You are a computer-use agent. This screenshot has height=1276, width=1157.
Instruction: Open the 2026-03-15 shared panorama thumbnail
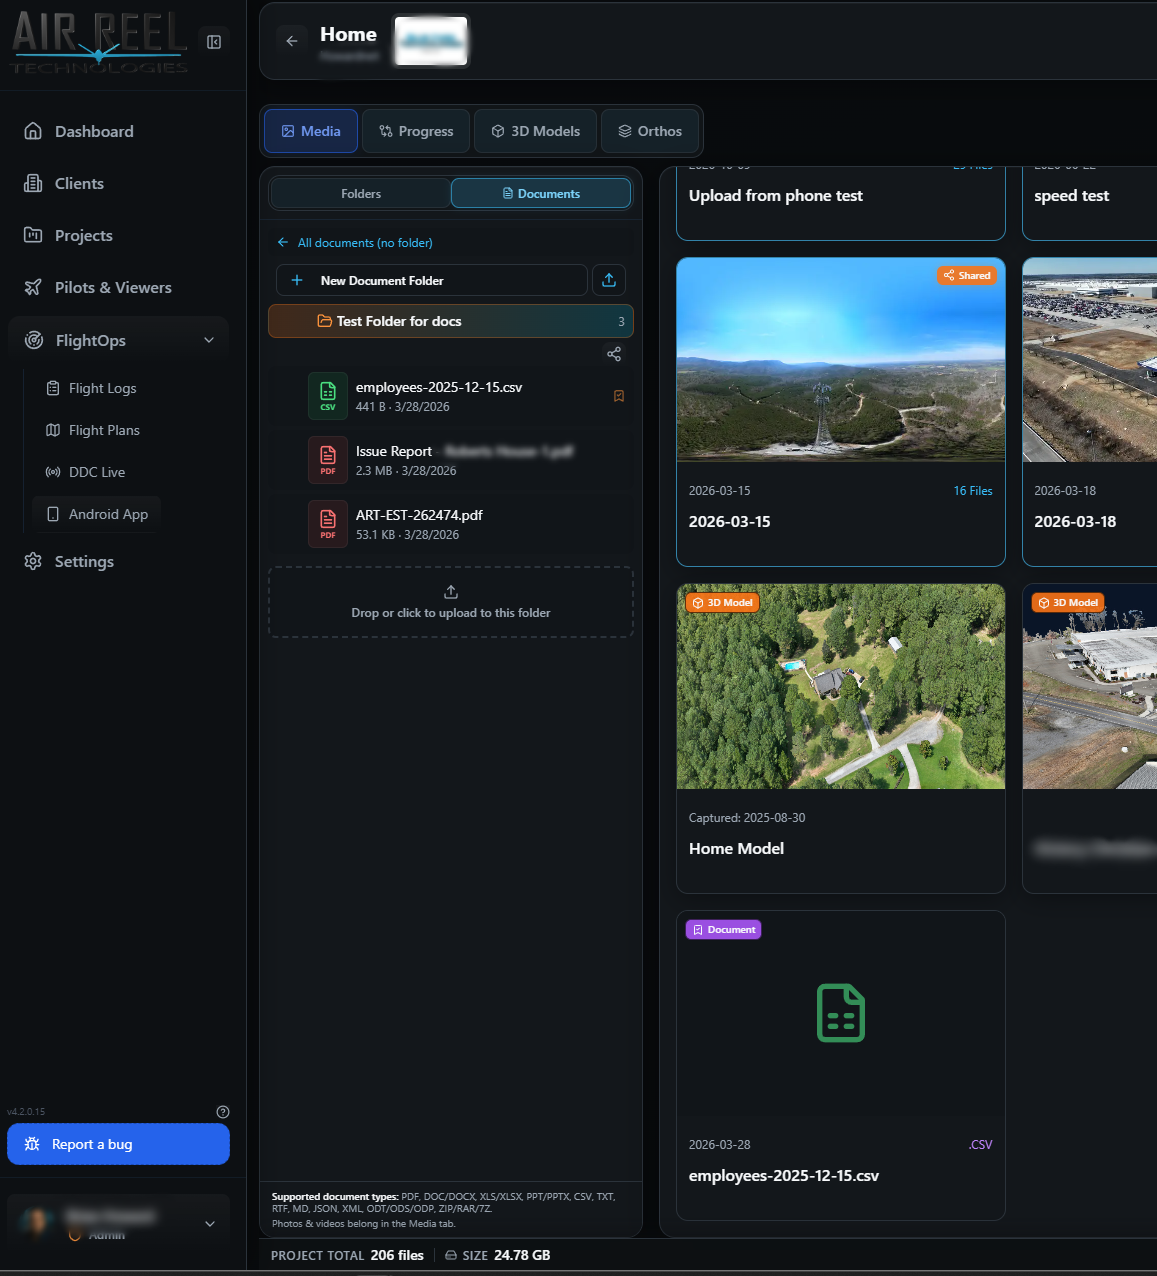point(841,360)
